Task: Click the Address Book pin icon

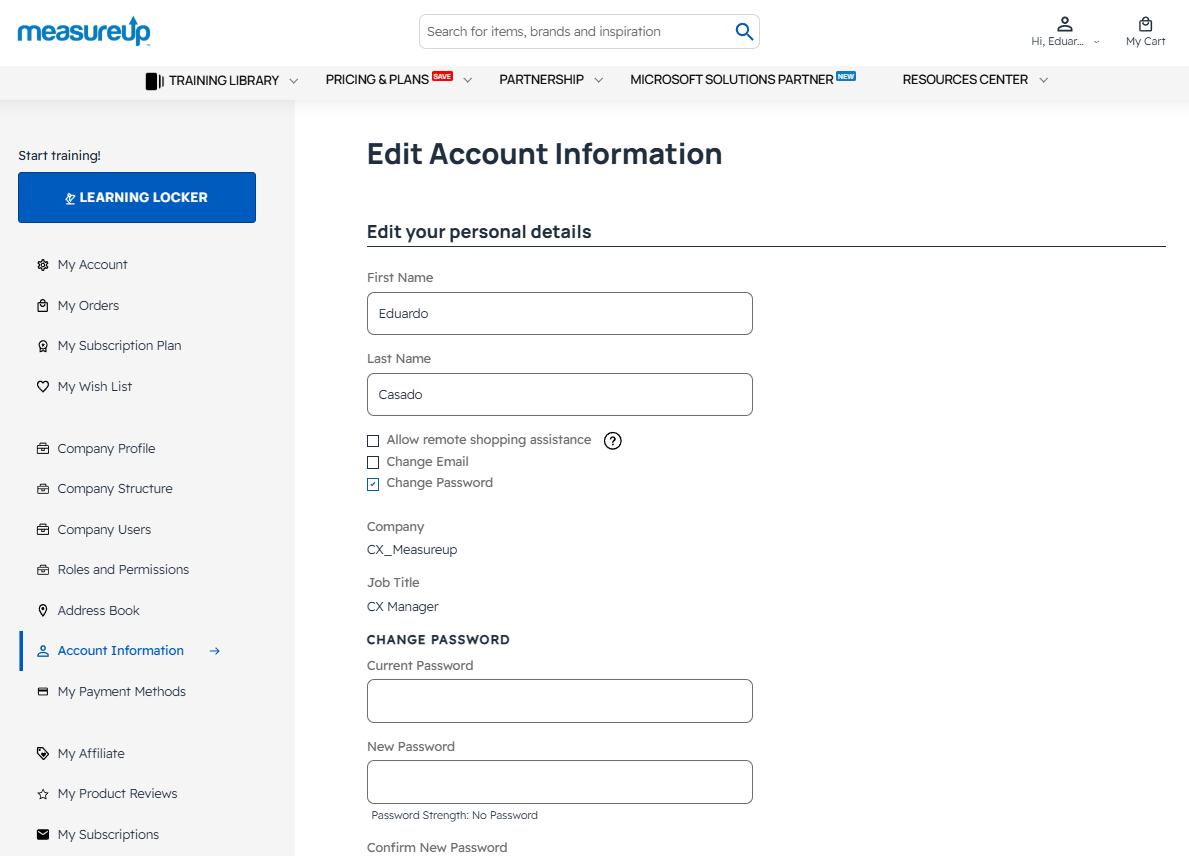Action: 43,610
